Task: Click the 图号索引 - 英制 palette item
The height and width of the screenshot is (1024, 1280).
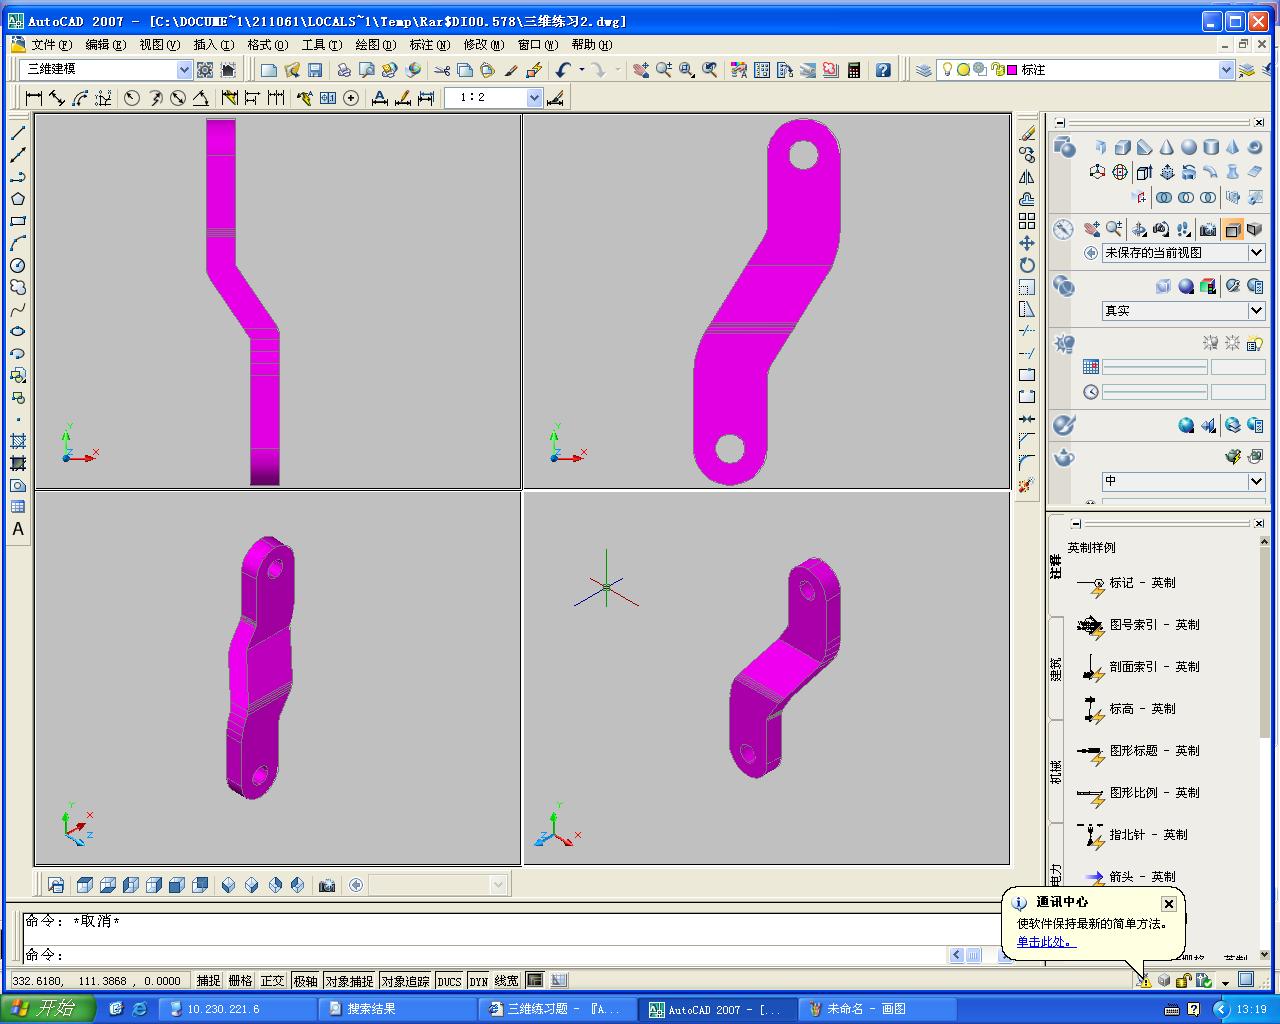Action: (1138, 625)
